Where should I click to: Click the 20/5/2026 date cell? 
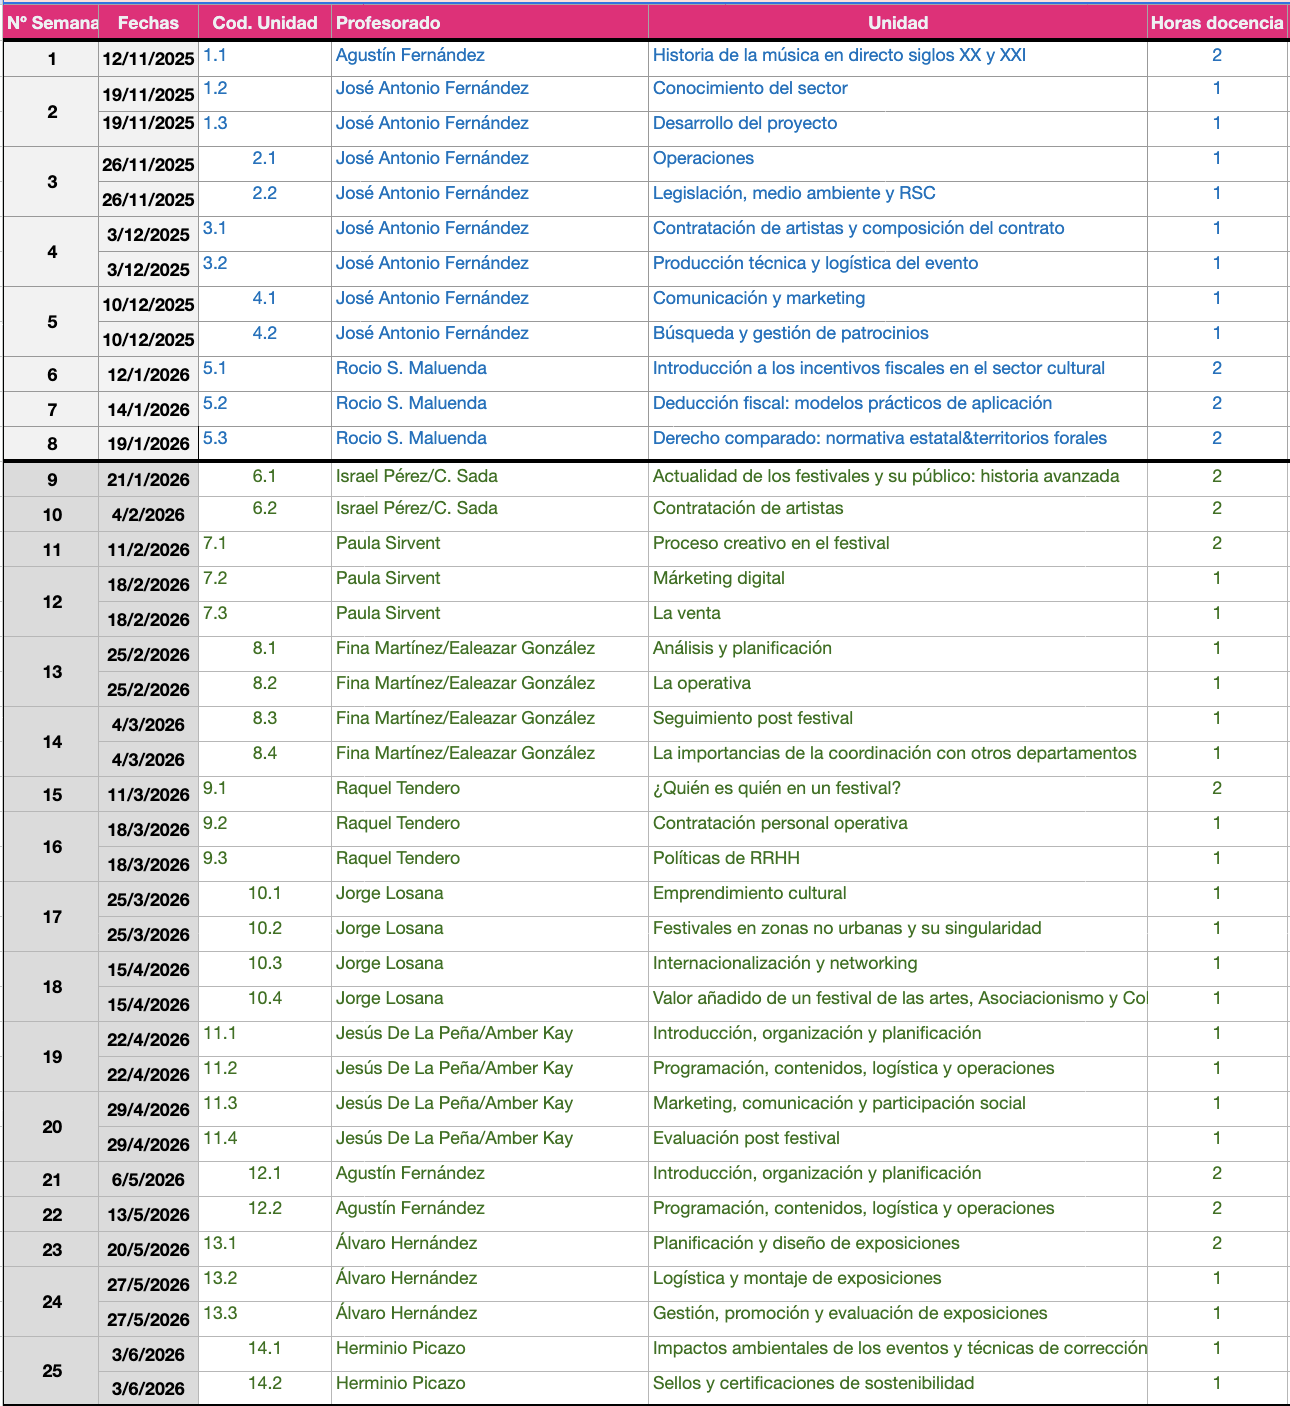point(148,1250)
